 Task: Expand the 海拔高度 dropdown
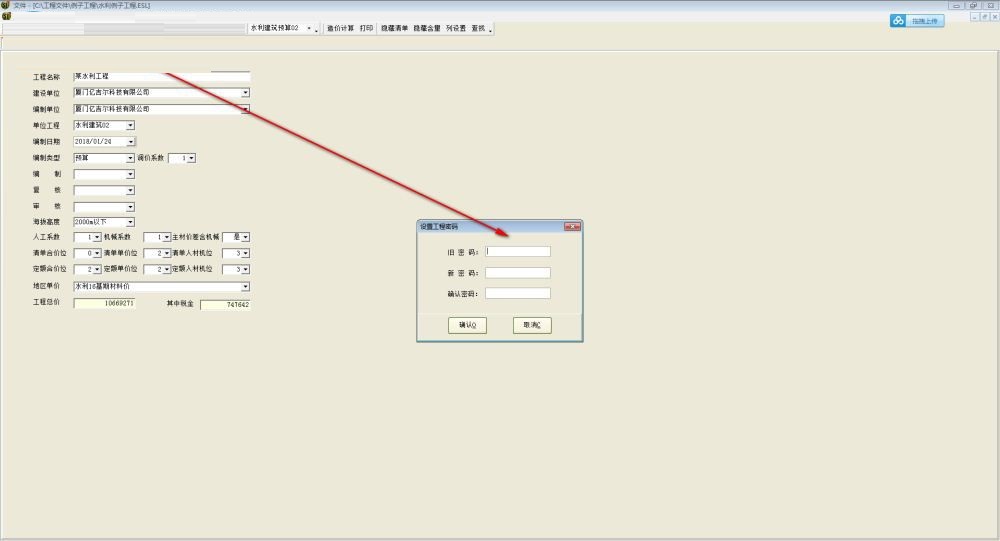pos(130,222)
